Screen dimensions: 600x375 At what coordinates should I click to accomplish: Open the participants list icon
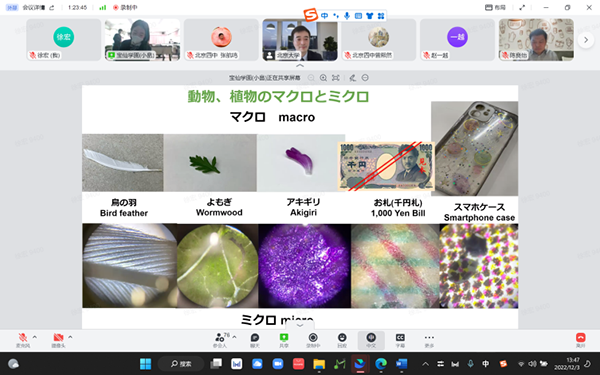(x=220, y=338)
